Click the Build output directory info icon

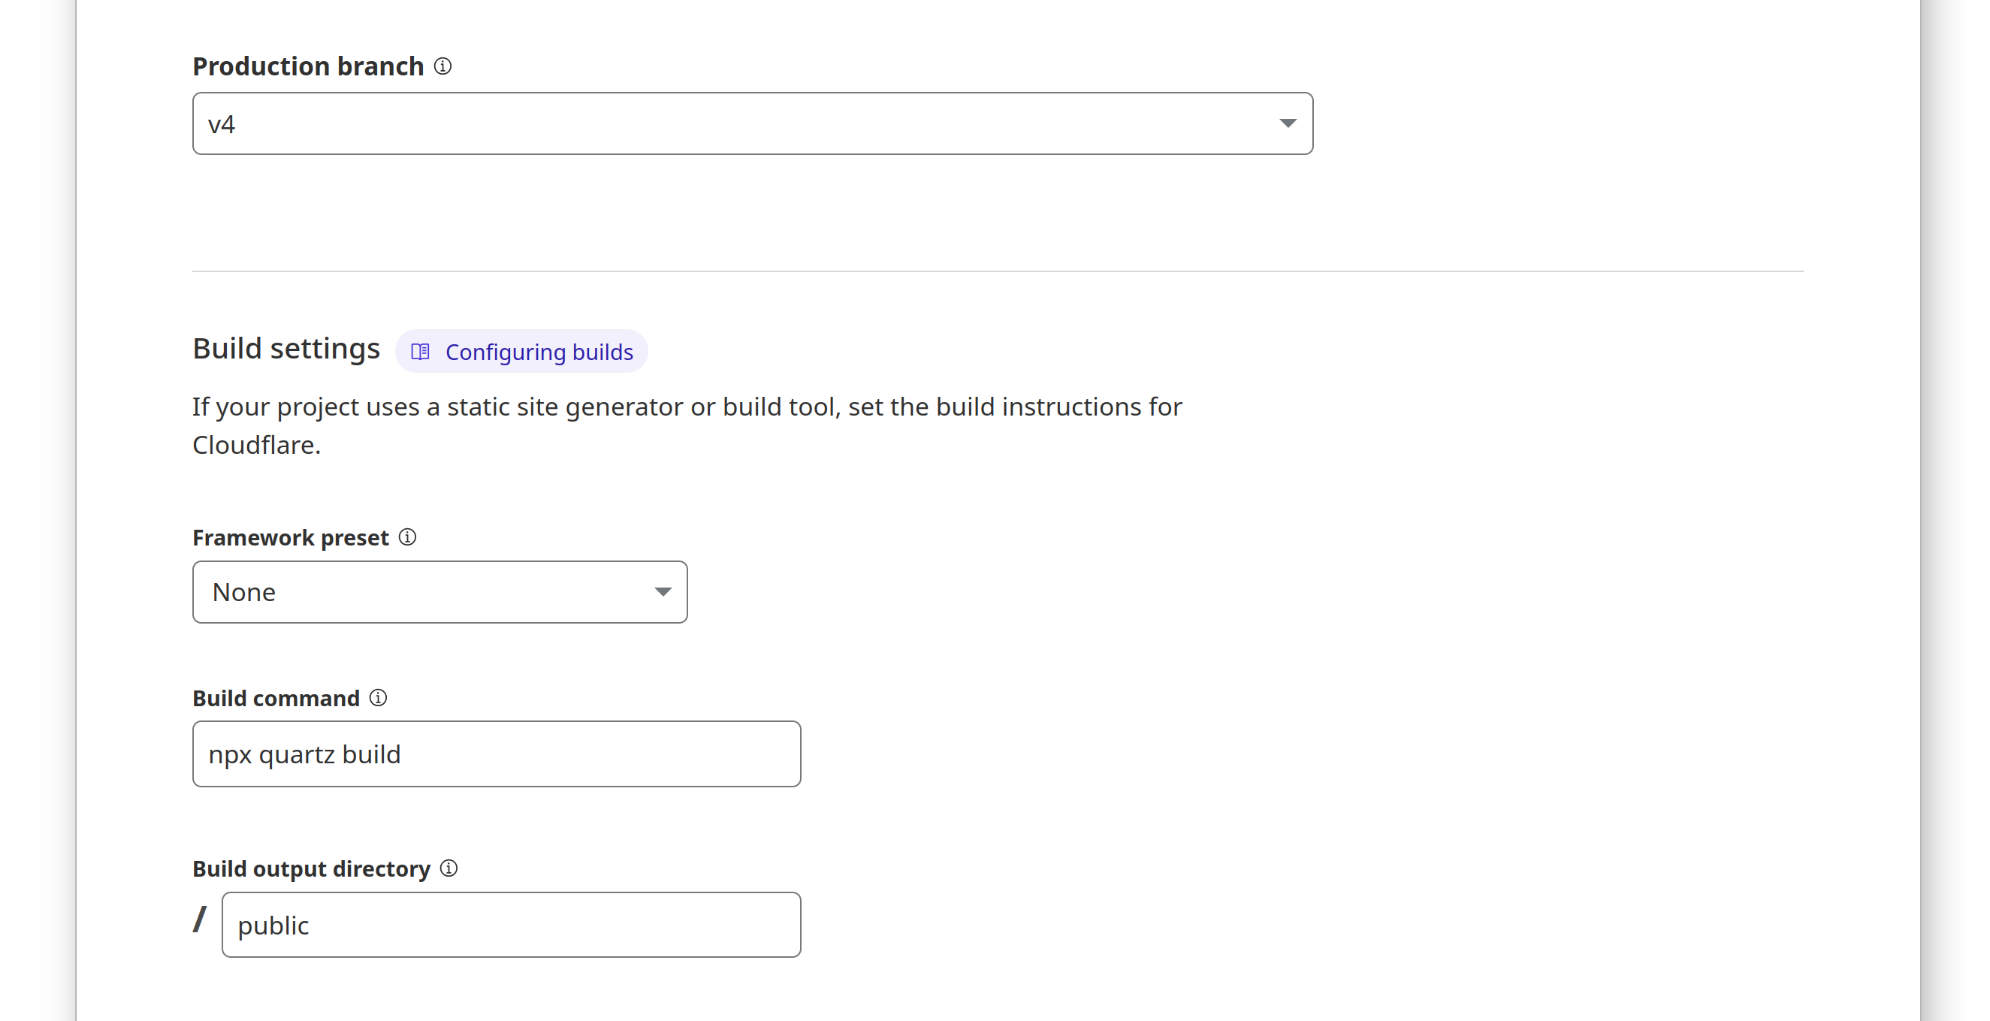449,868
